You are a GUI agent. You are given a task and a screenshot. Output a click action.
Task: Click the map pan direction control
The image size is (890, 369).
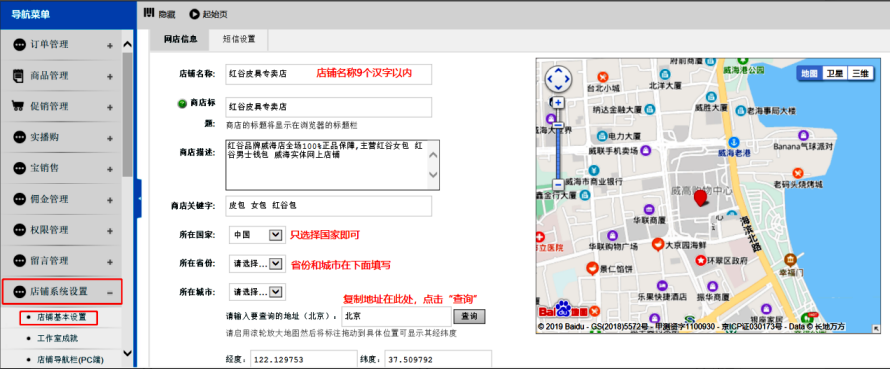(x=559, y=79)
